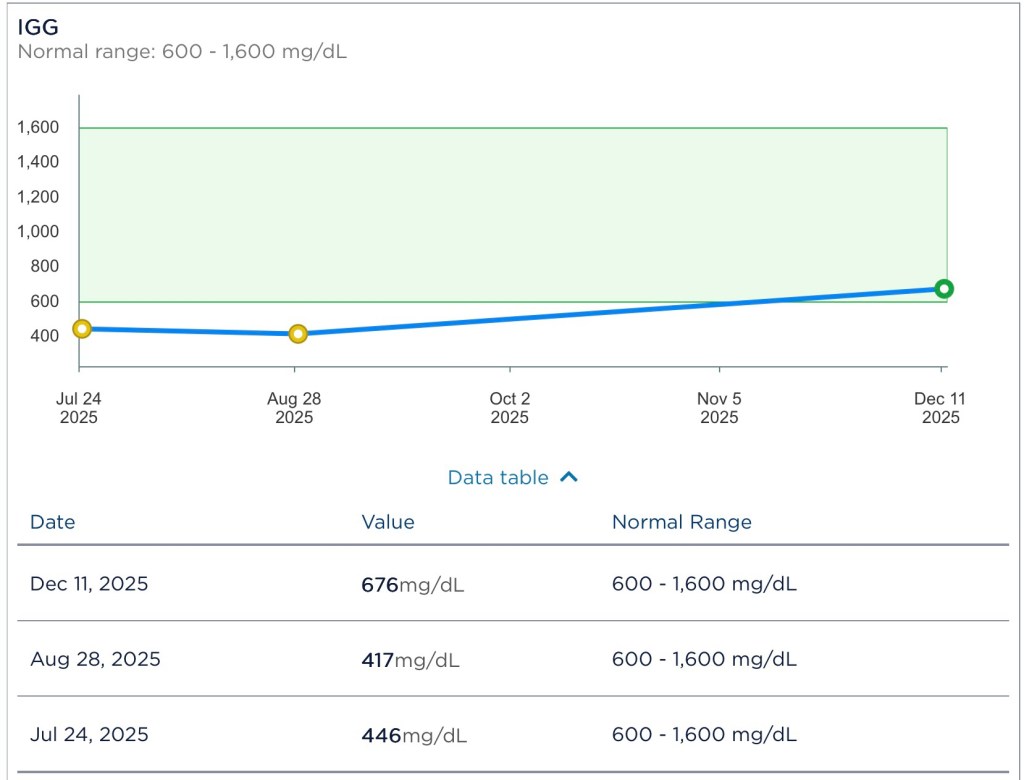This screenshot has width=1024, height=780.
Task: Click the Oct 2 2025 axis label
Action: click(510, 408)
